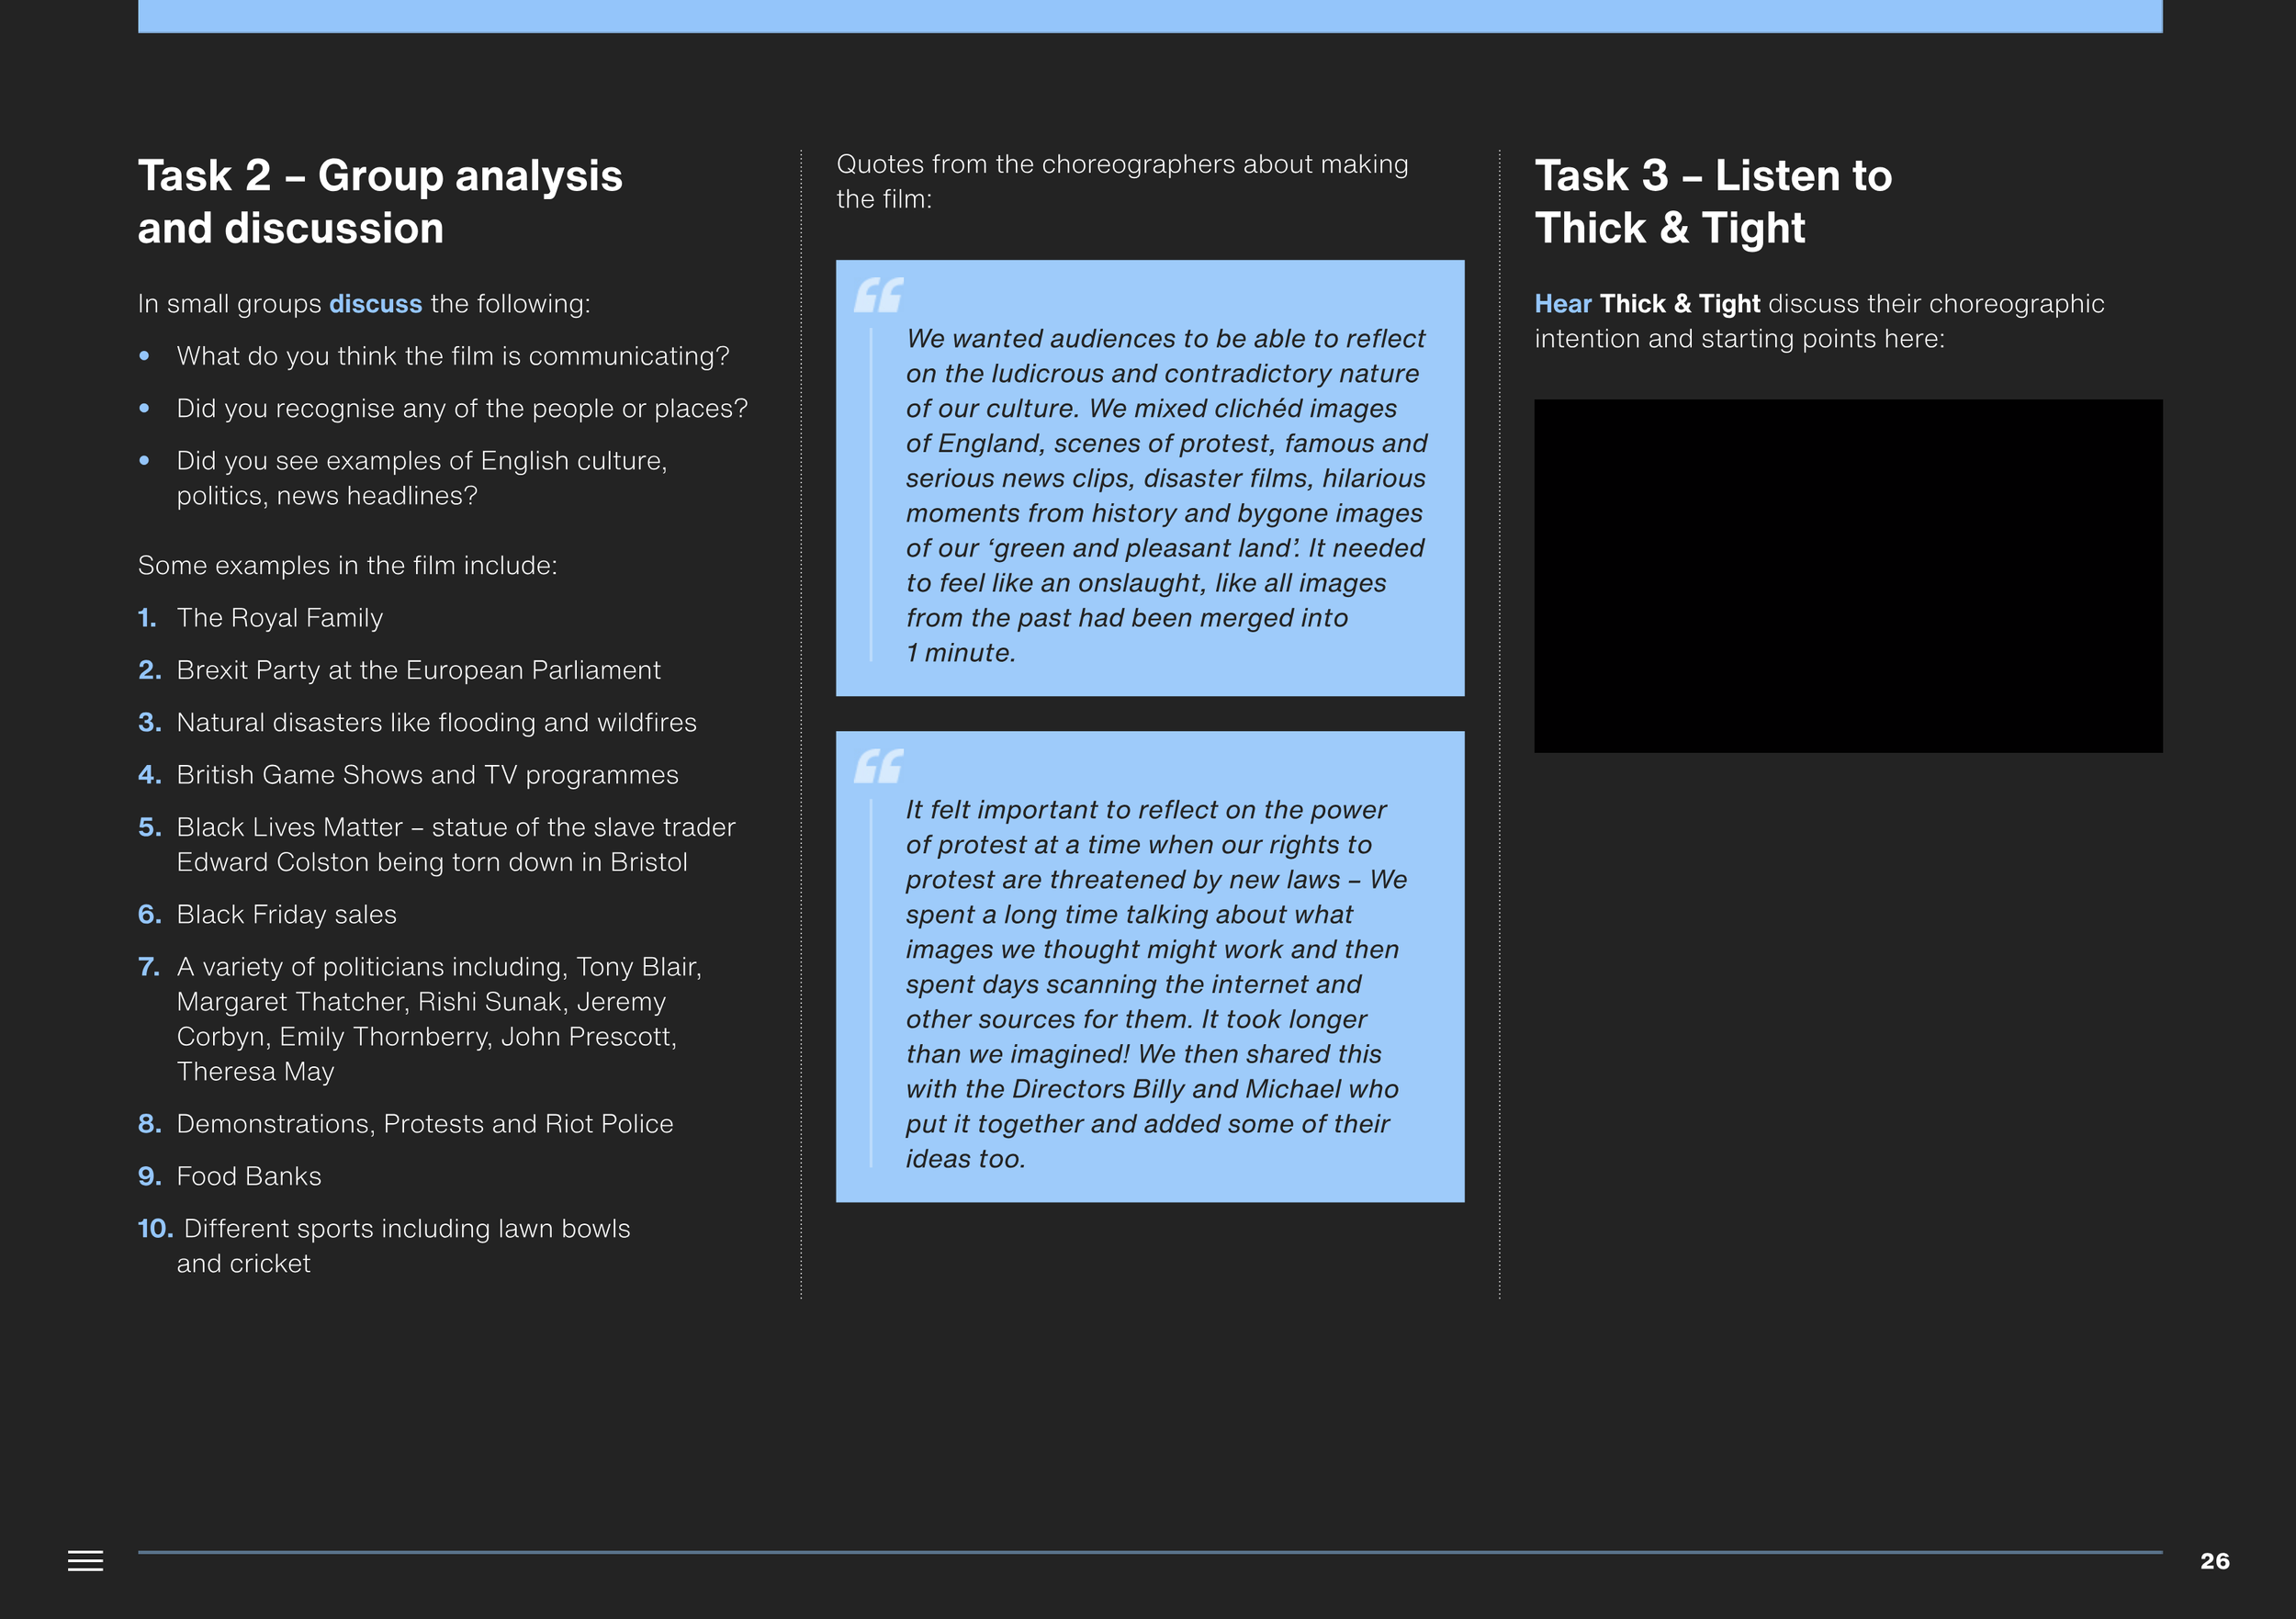Click 'Some examples in the film include:' line

pos(347,566)
